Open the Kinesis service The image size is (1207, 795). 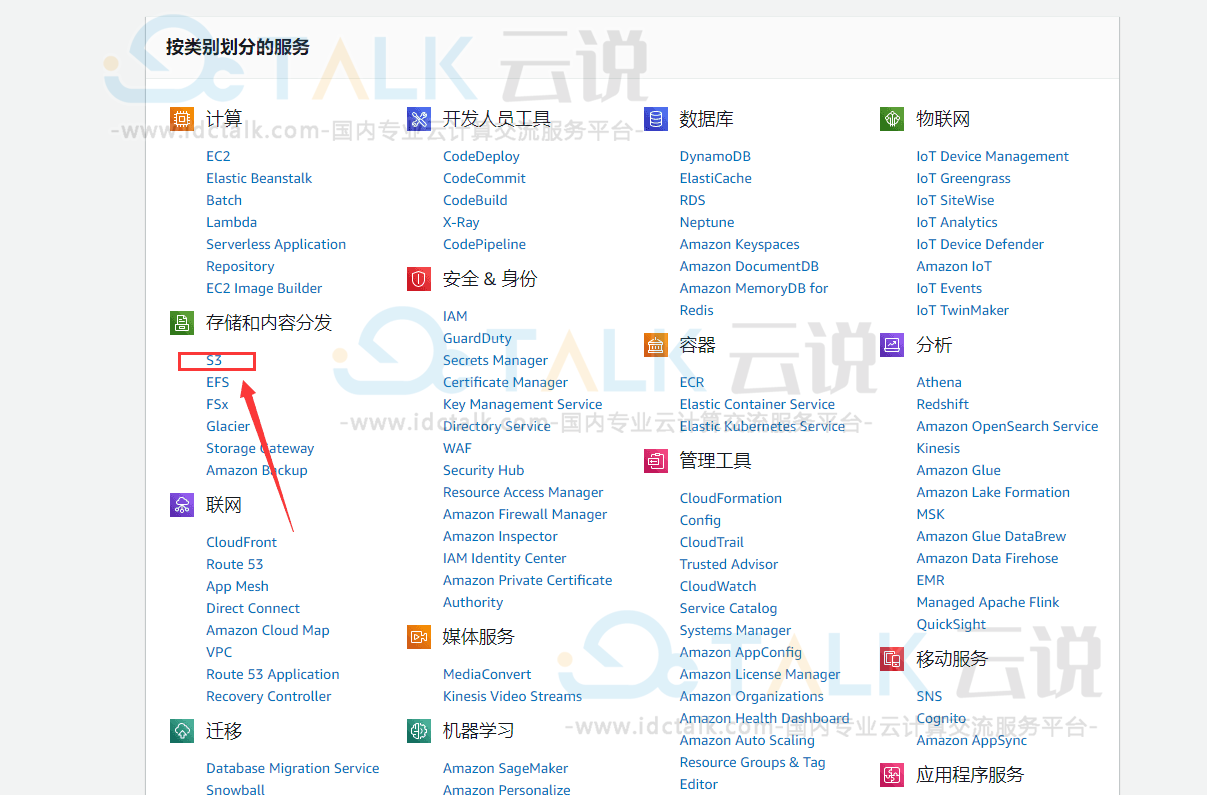(x=938, y=448)
